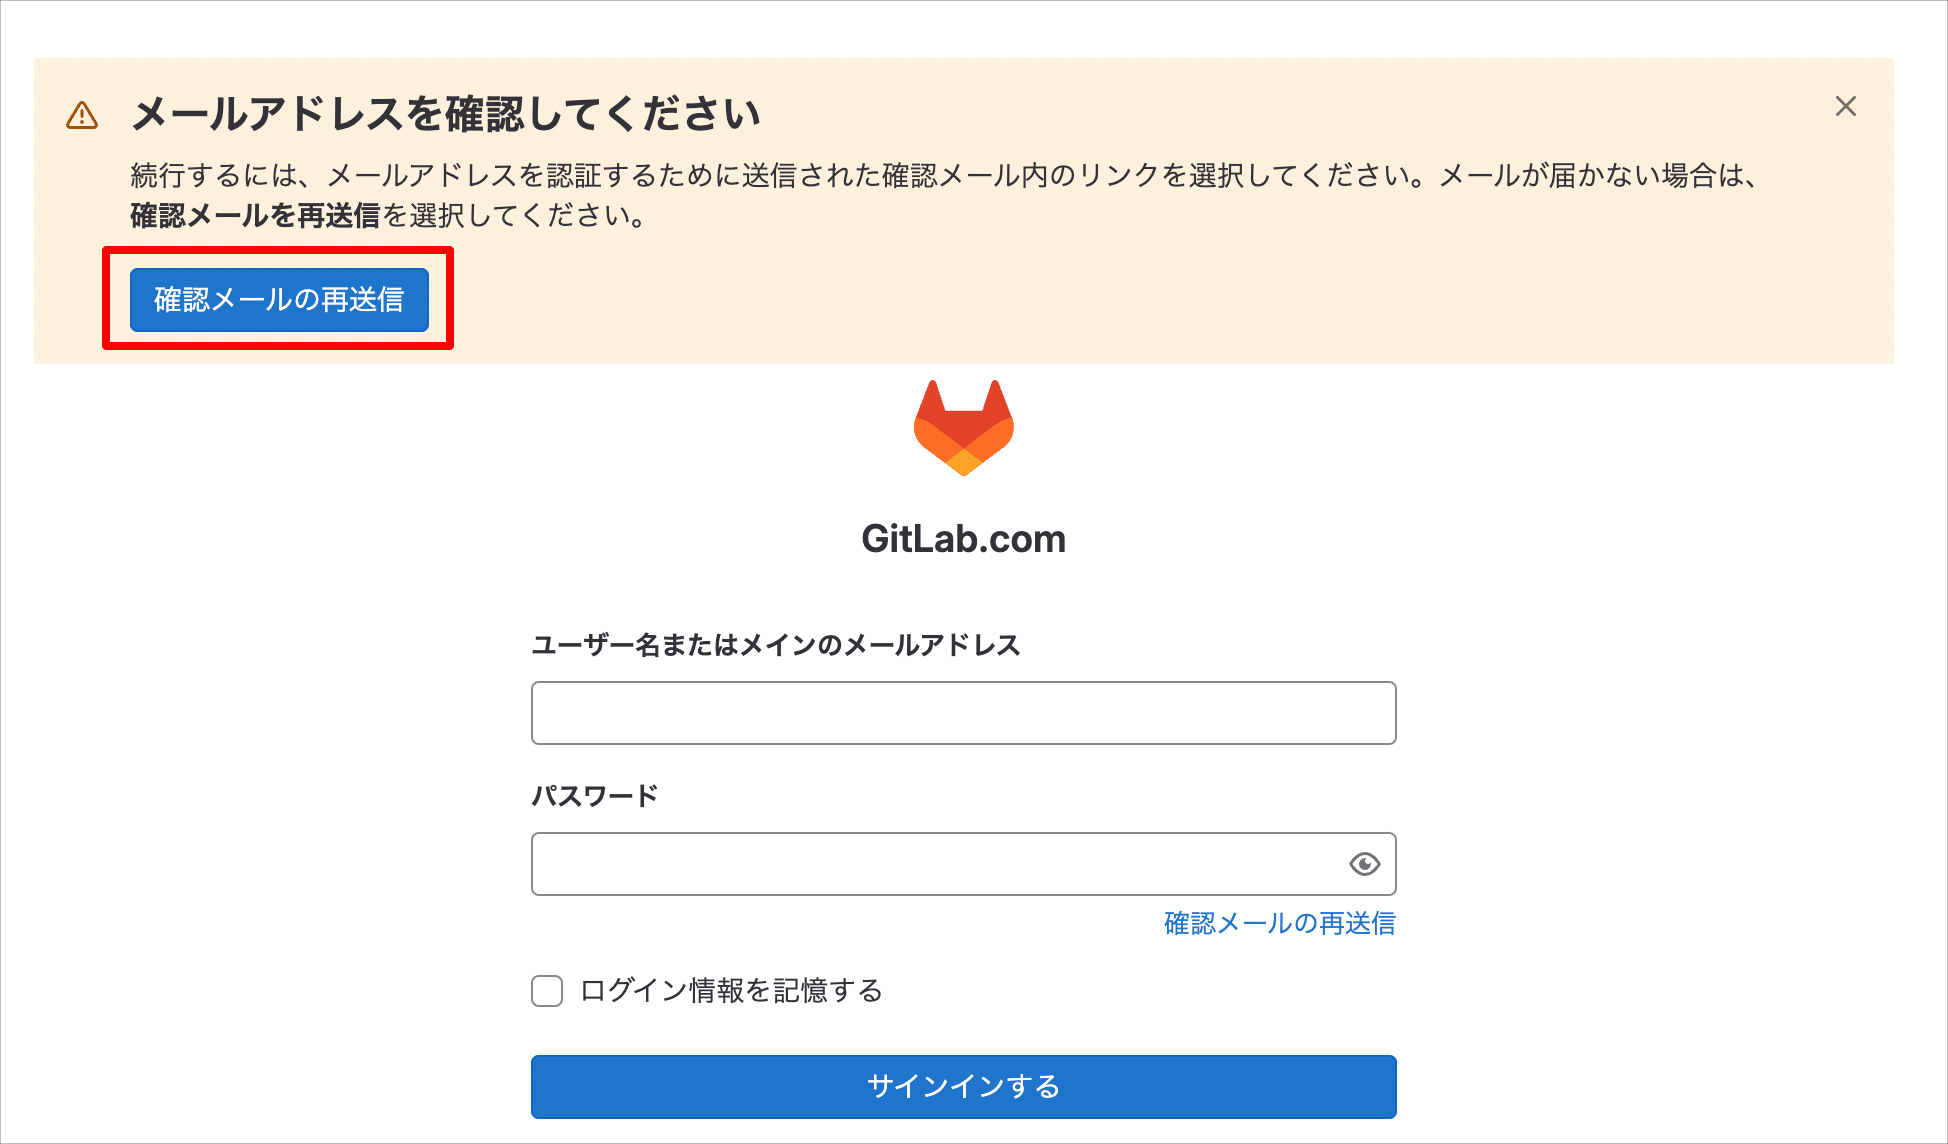Click alert sentence beginning 続行するには
The image size is (1948, 1144).
tap(778, 175)
